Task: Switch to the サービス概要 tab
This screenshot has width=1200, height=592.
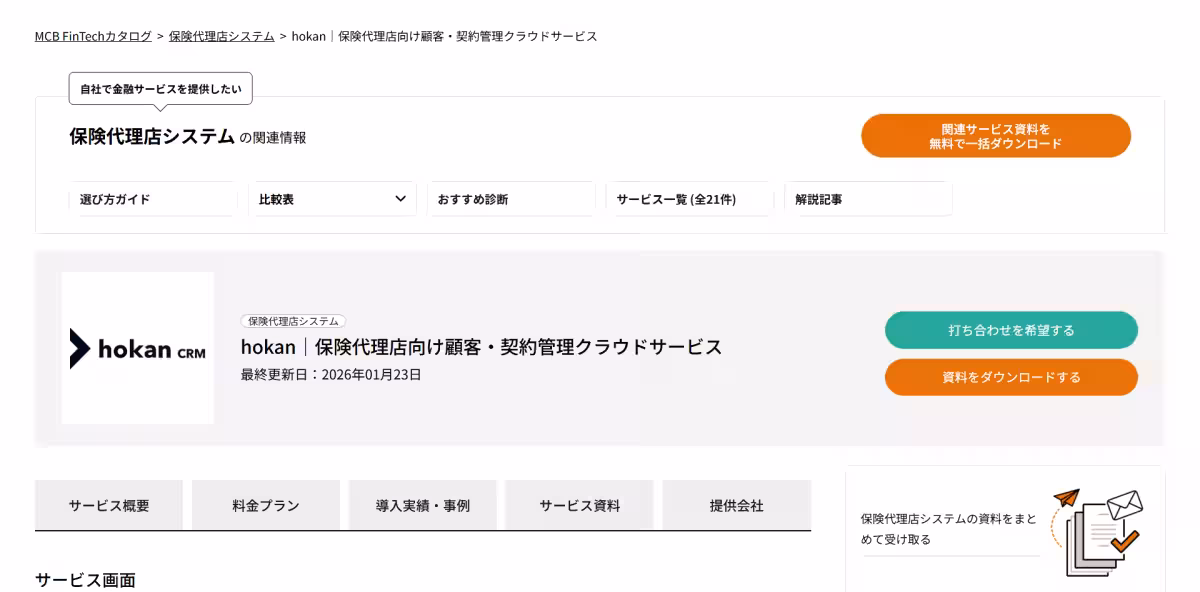Action: click(x=109, y=505)
